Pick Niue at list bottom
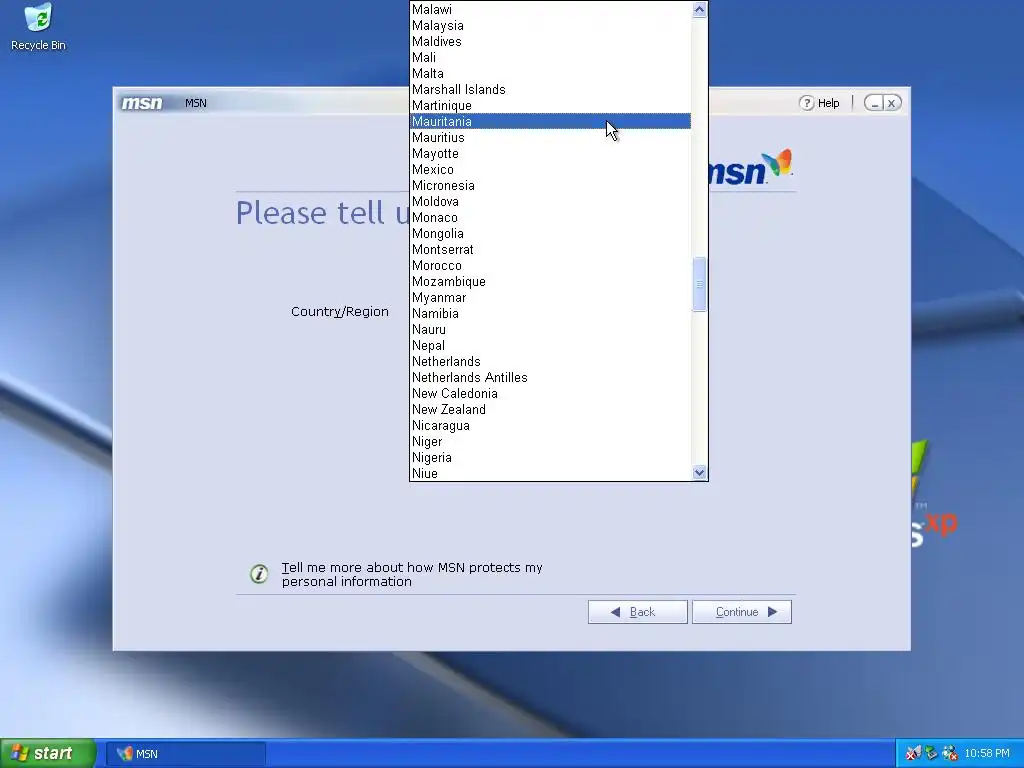Image resolution: width=1024 pixels, height=768 pixels. click(x=551, y=473)
